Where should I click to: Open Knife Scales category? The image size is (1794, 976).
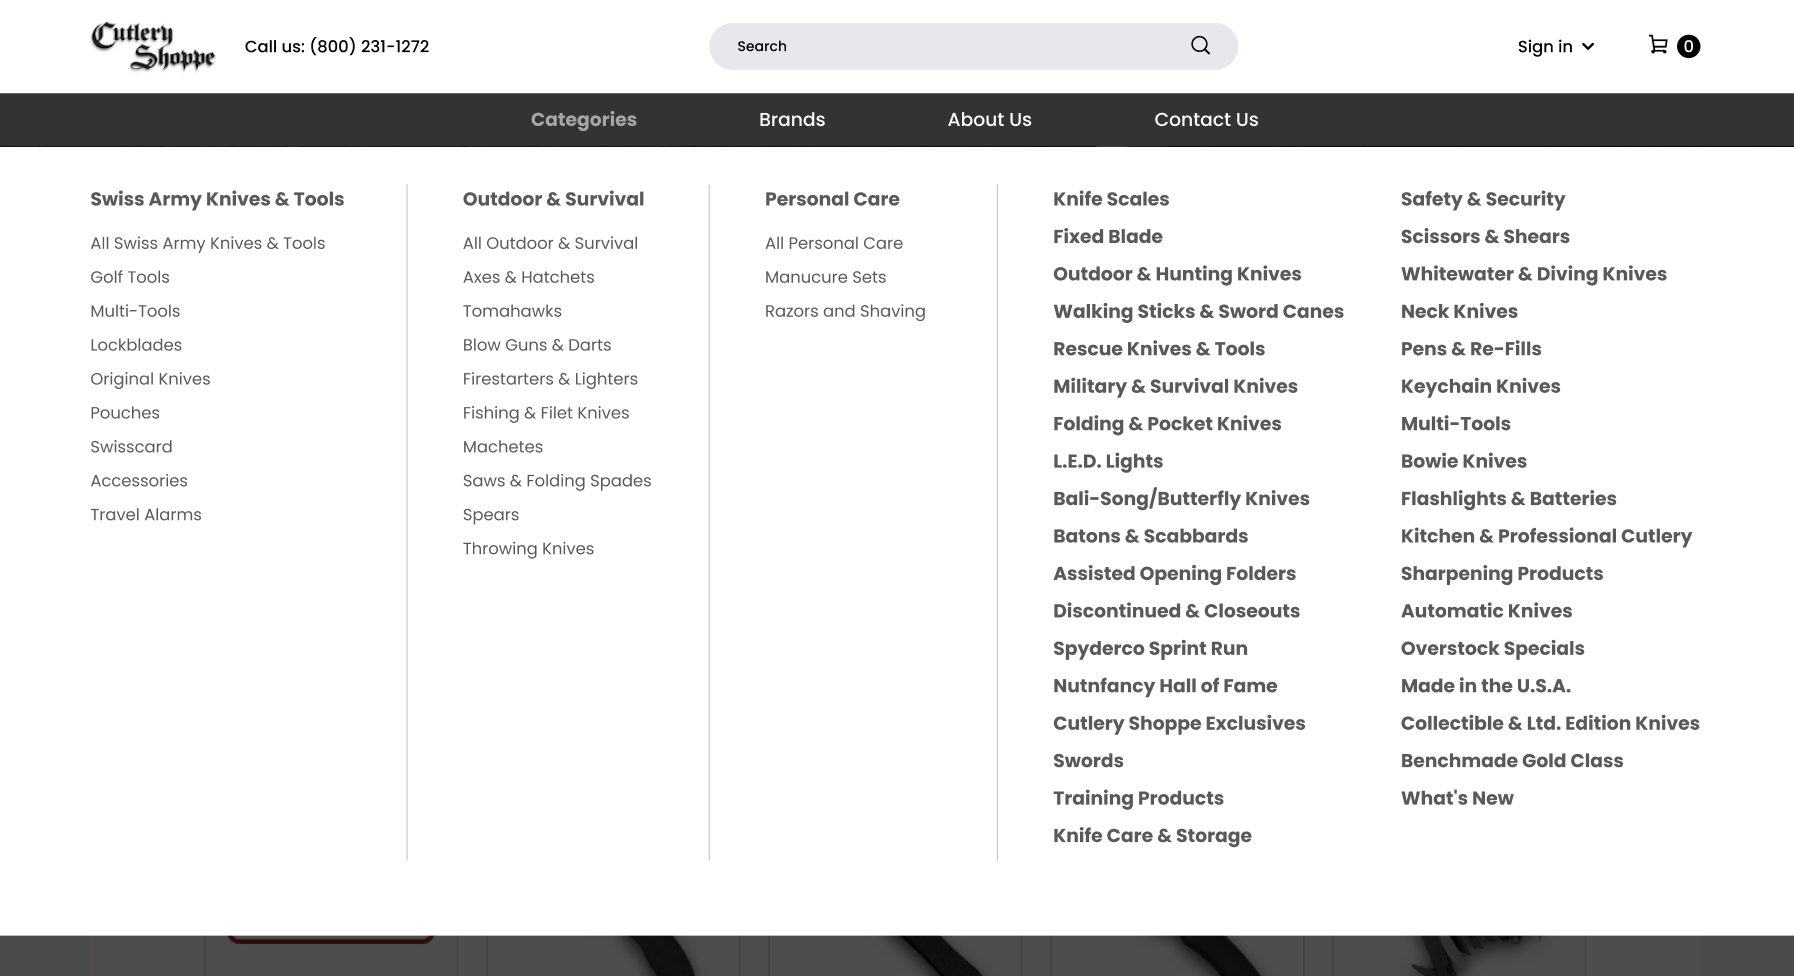click(1111, 199)
